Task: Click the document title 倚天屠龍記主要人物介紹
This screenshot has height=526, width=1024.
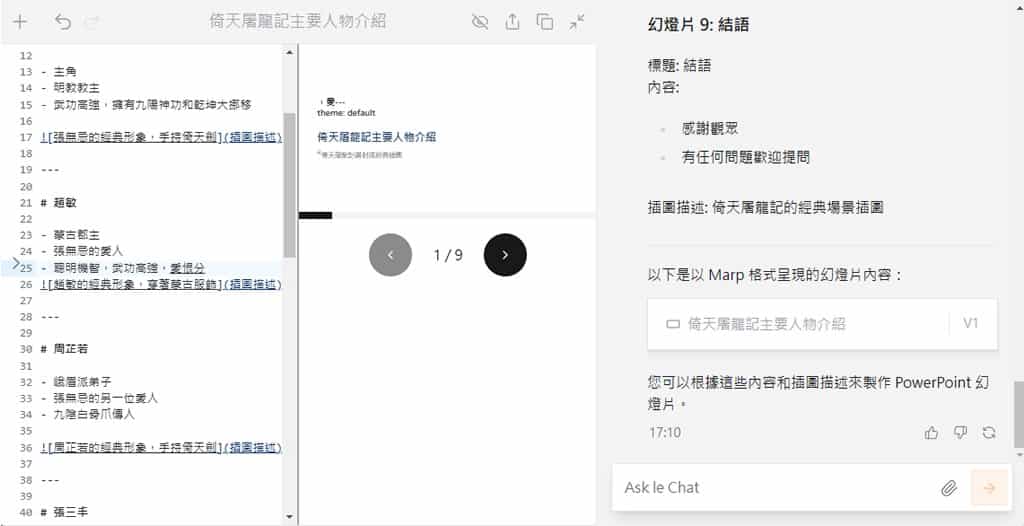Action: pos(298,22)
